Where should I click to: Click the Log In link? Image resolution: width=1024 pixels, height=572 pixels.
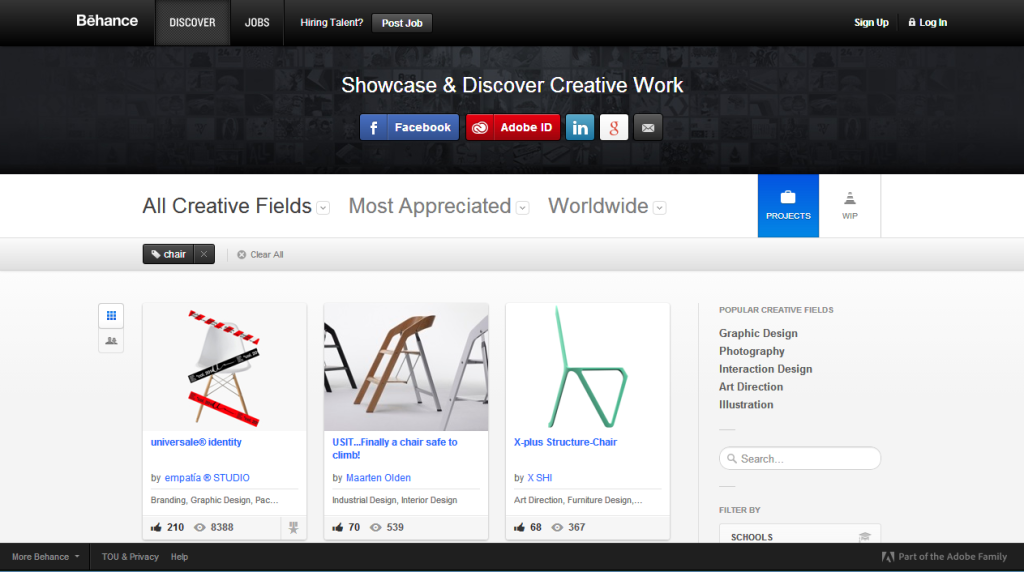click(x=927, y=22)
